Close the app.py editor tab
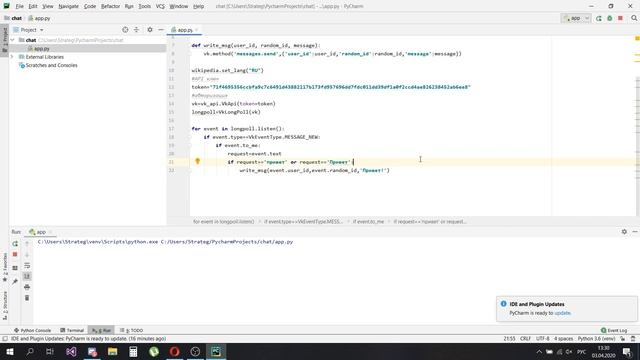The image size is (640, 360). [x=197, y=30]
